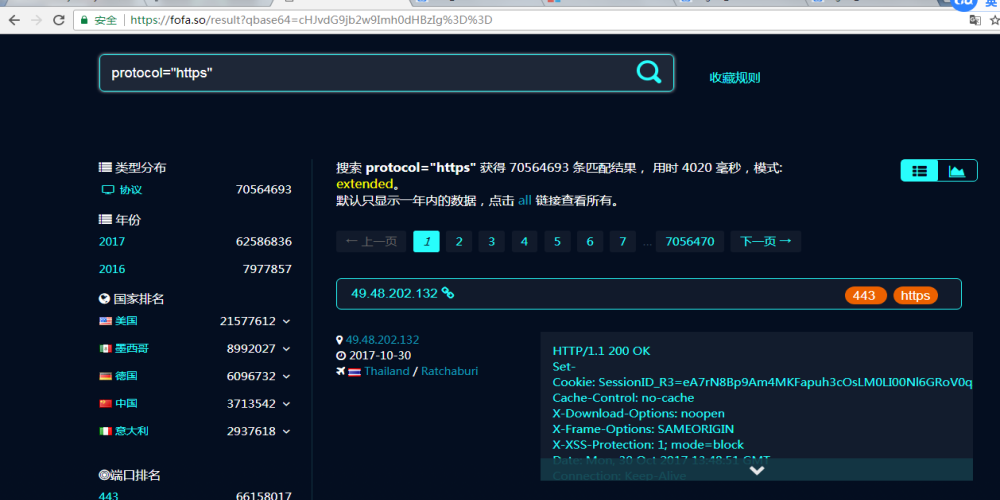Click browser back arrow
Screen dimensions: 1000x500
pyautogui.click(x=14, y=20)
